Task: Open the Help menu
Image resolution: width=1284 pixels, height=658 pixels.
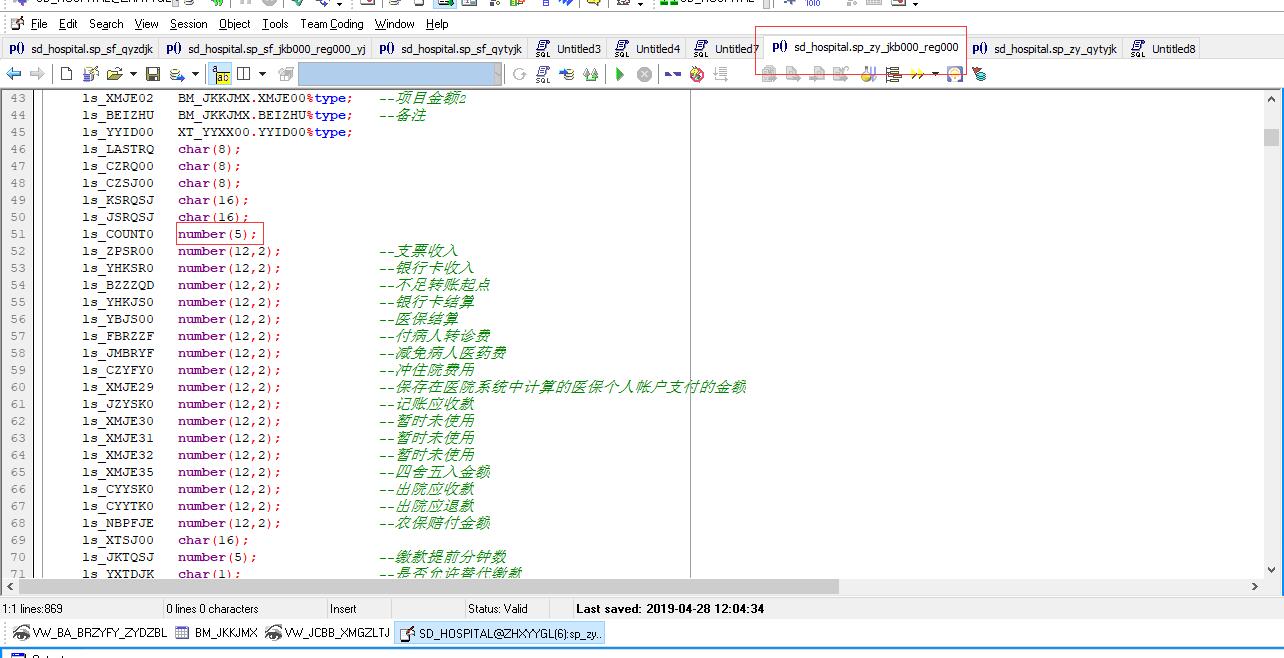Action: click(x=437, y=23)
